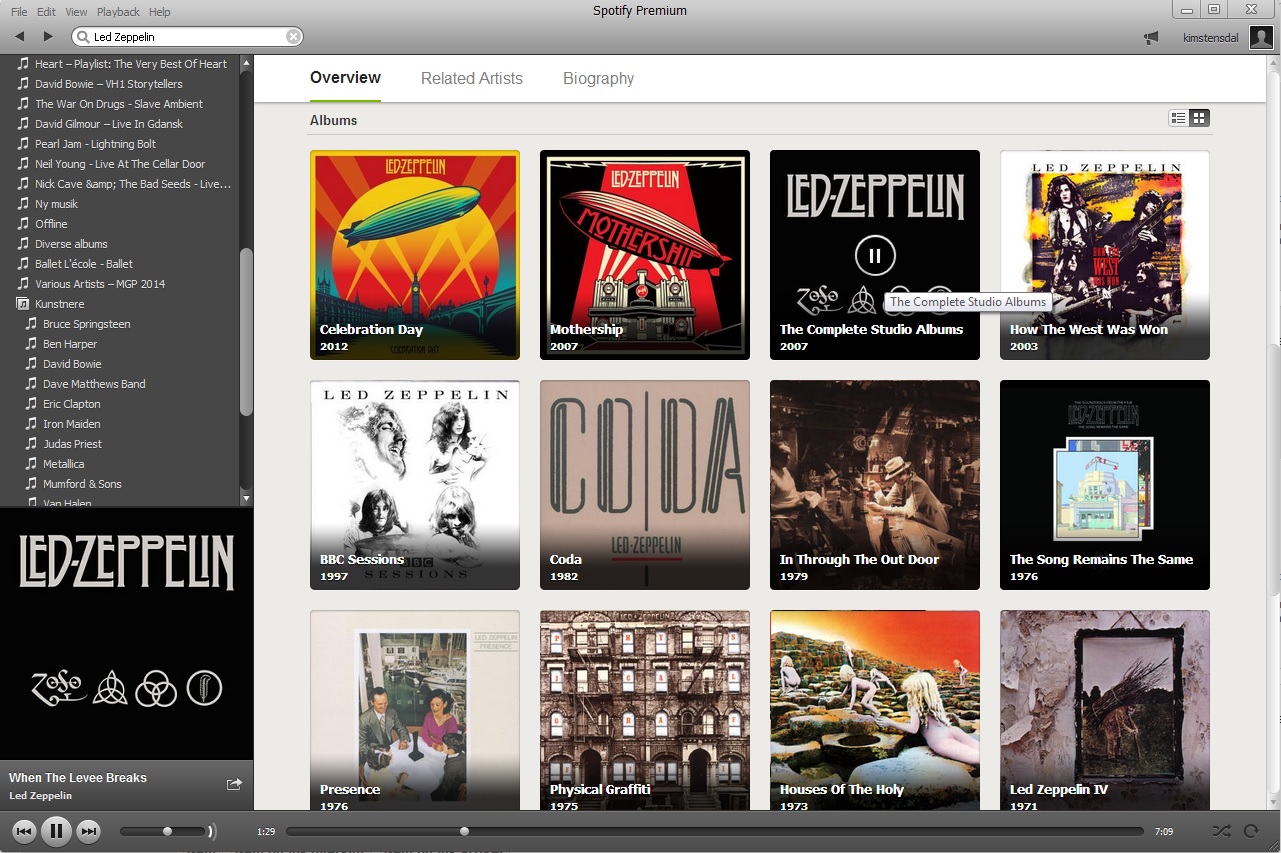The image size is (1281, 853).
Task: Clear the Led Zeppelin search field
Action: pos(293,37)
